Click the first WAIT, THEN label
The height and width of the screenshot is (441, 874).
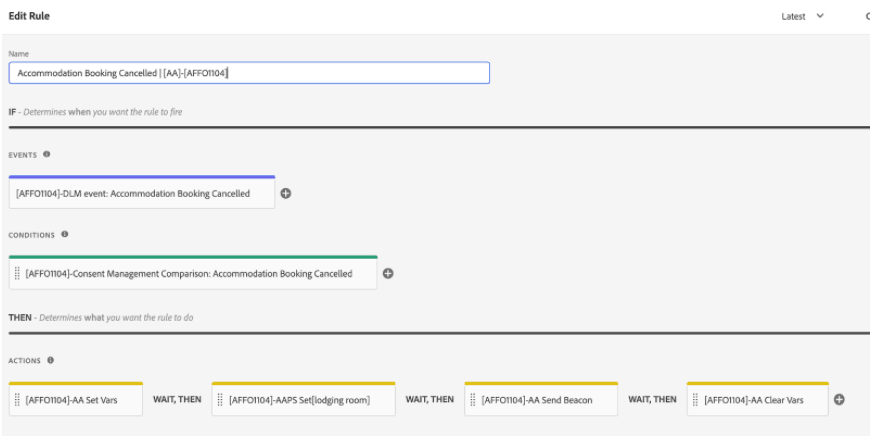point(177,400)
